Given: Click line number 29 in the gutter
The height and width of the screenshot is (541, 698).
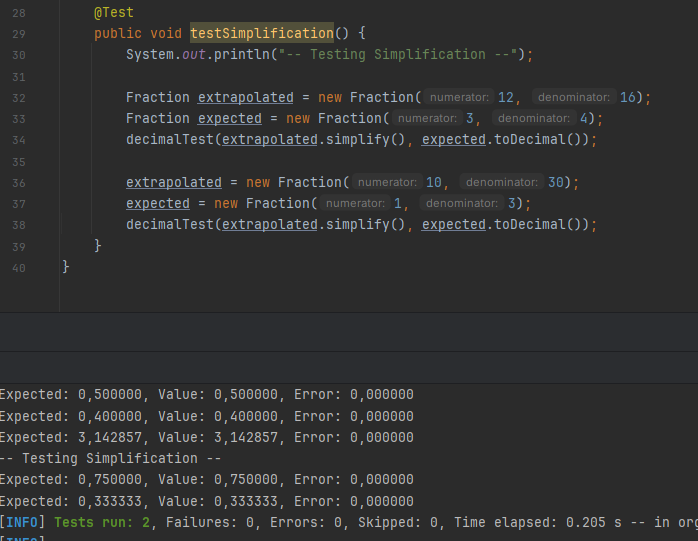Looking at the screenshot, I should tap(19, 33).
